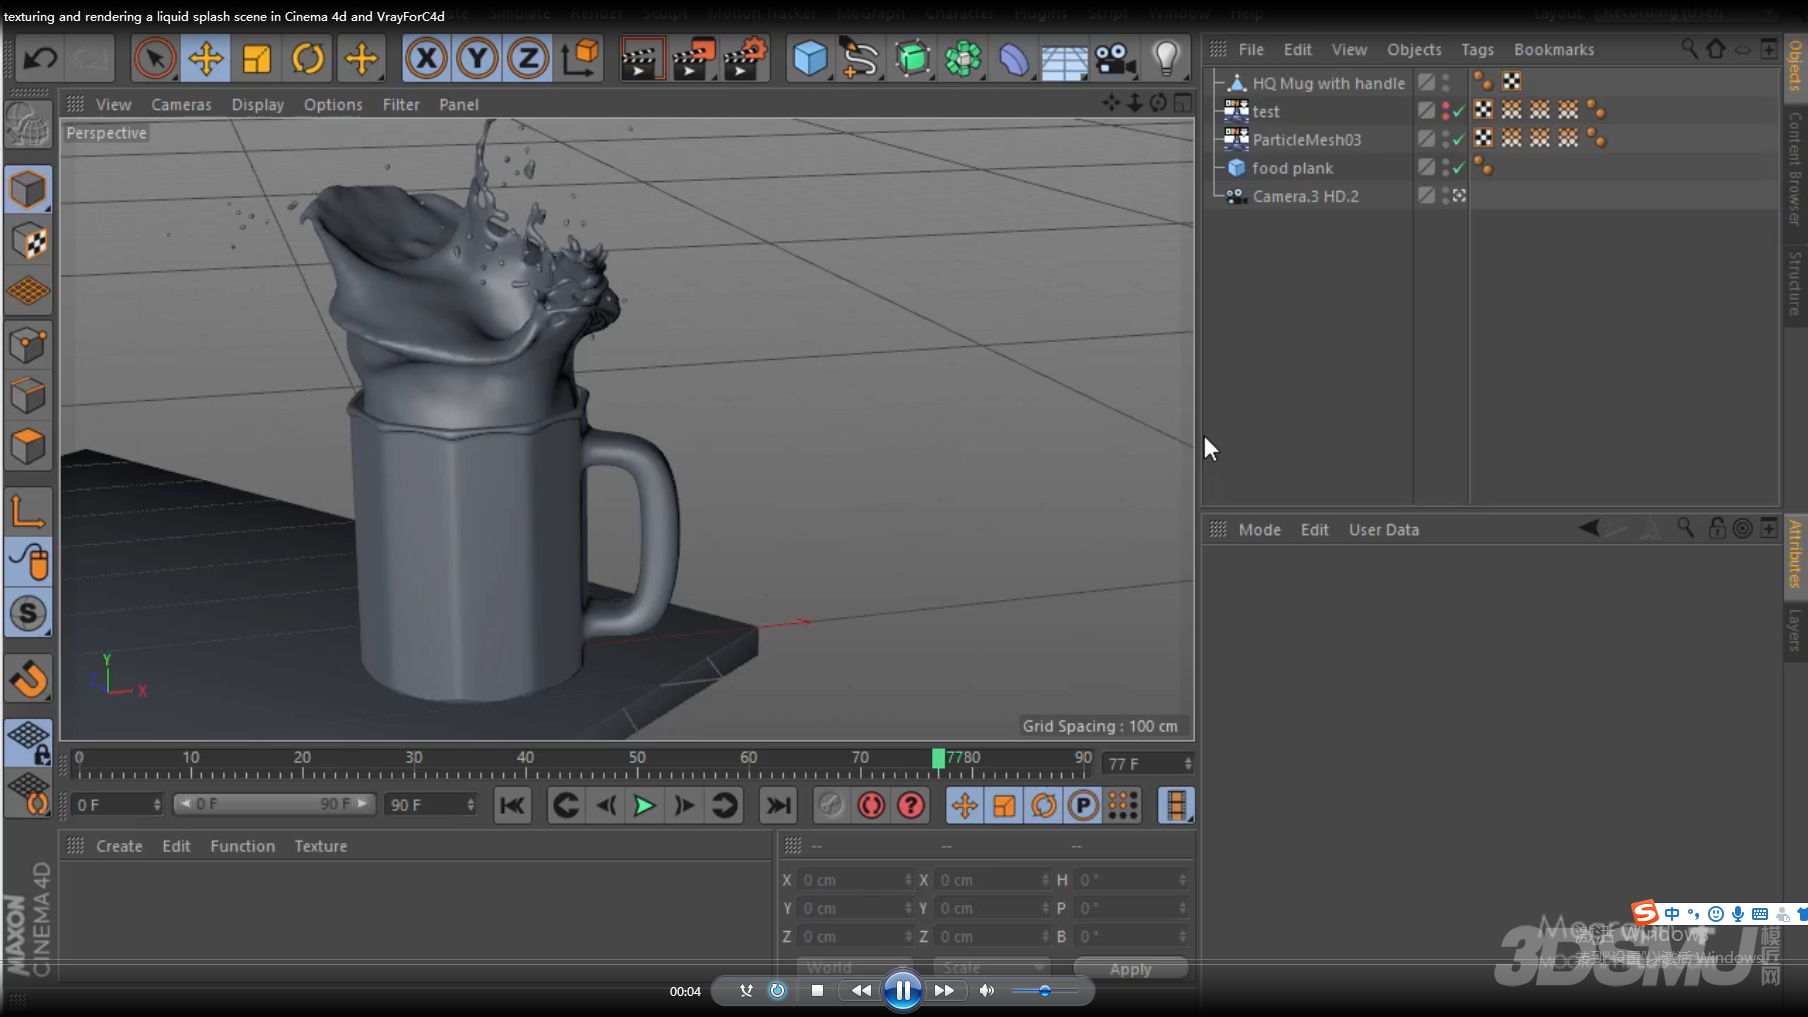Screen dimensions: 1808x1017
Task: Open viewport Cameras menu
Action: [x=181, y=104]
